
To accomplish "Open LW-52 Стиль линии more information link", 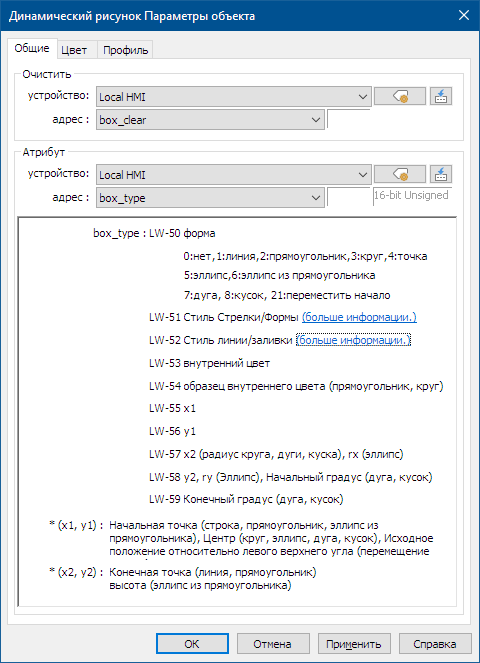I will [354, 340].
